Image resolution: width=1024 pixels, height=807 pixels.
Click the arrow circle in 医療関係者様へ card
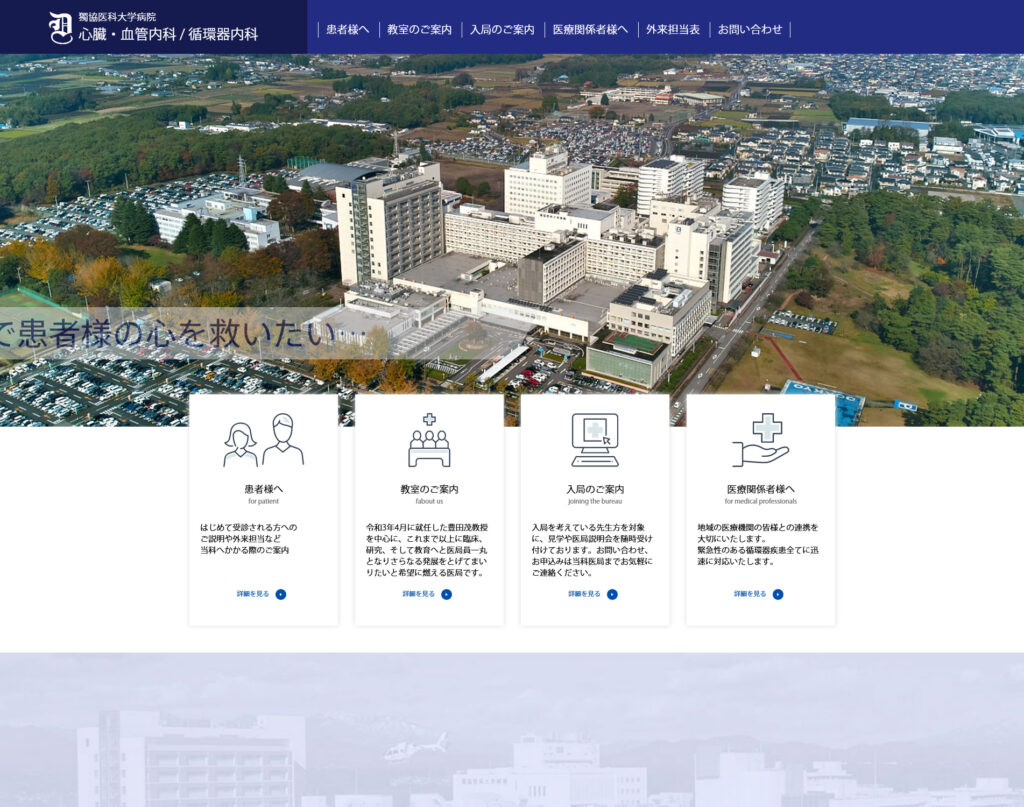778,594
